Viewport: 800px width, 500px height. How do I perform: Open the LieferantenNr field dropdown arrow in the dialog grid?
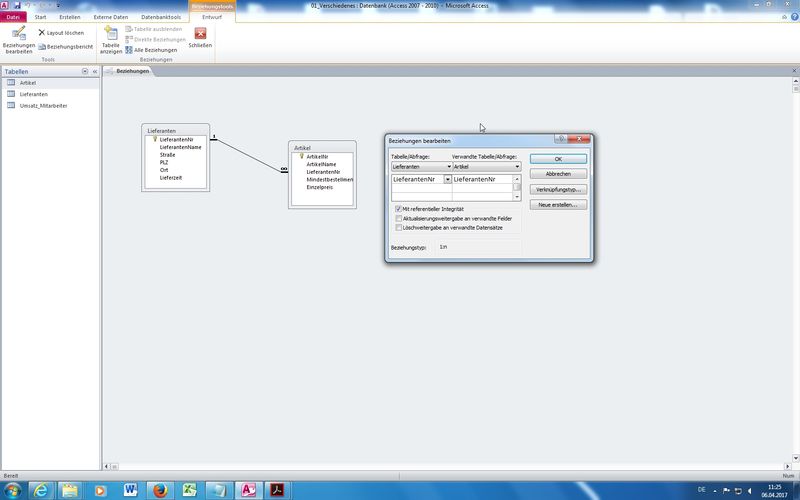point(447,180)
